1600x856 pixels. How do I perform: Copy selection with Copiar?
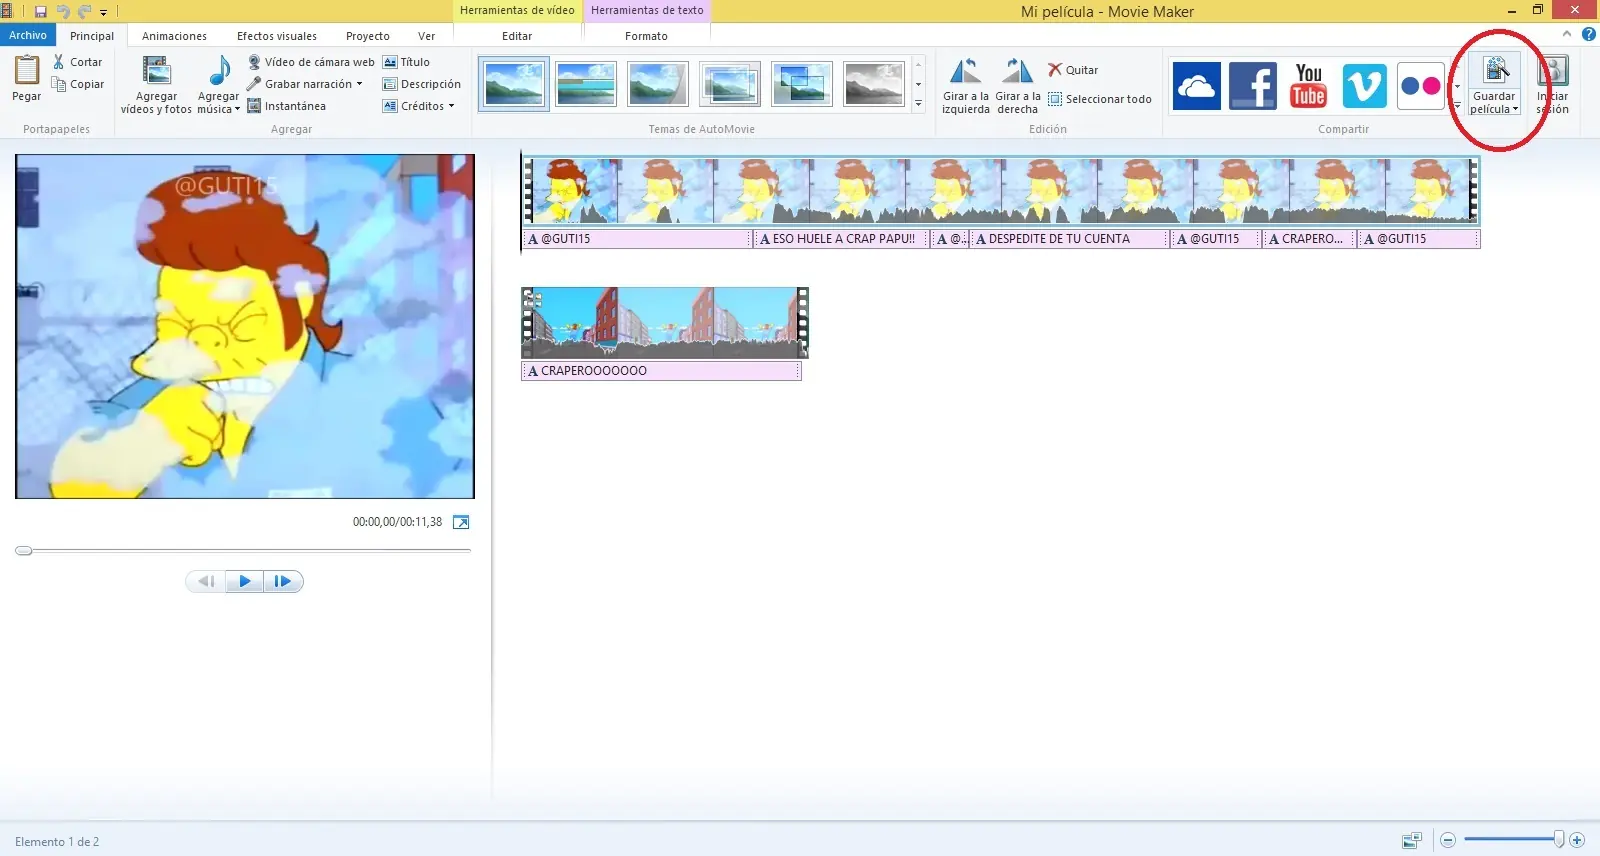(x=78, y=84)
